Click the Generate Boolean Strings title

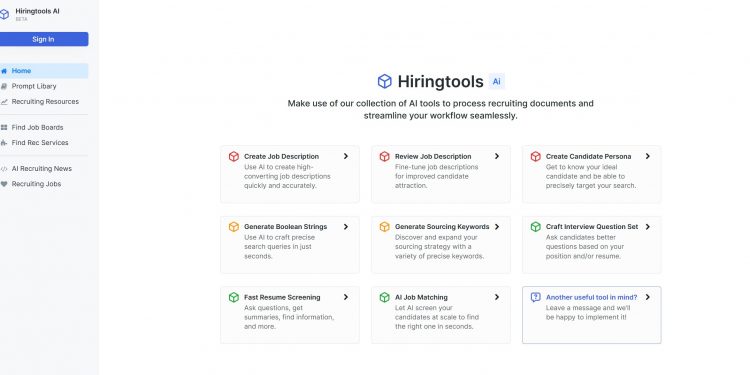click(x=286, y=227)
